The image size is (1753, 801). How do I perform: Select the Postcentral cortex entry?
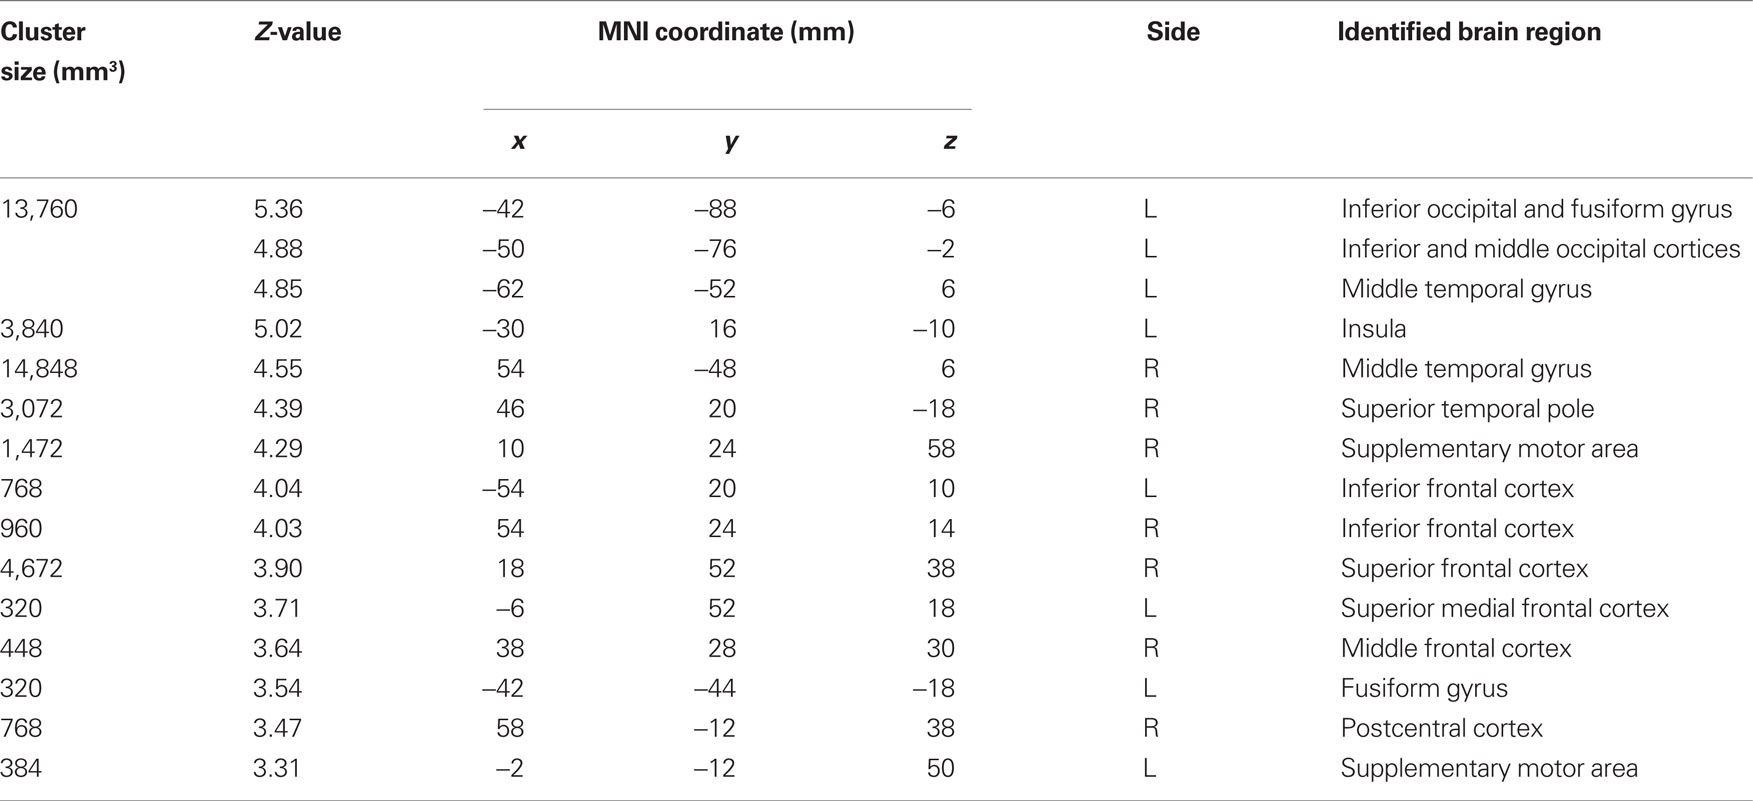pos(1442,729)
